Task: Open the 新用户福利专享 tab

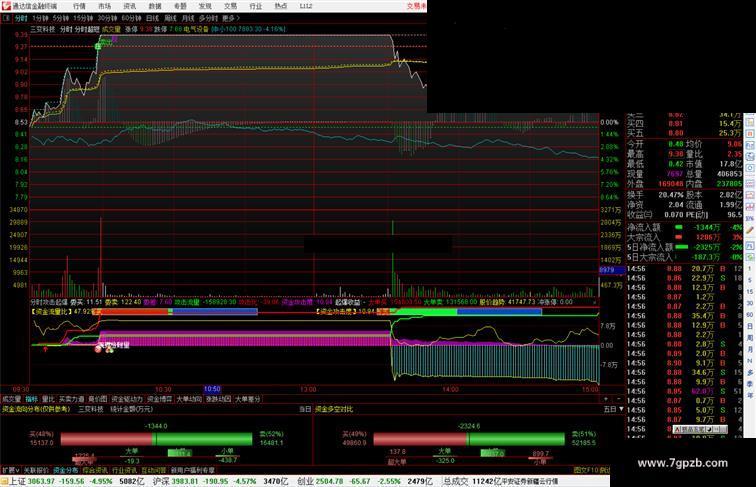Action: tap(193, 470)
